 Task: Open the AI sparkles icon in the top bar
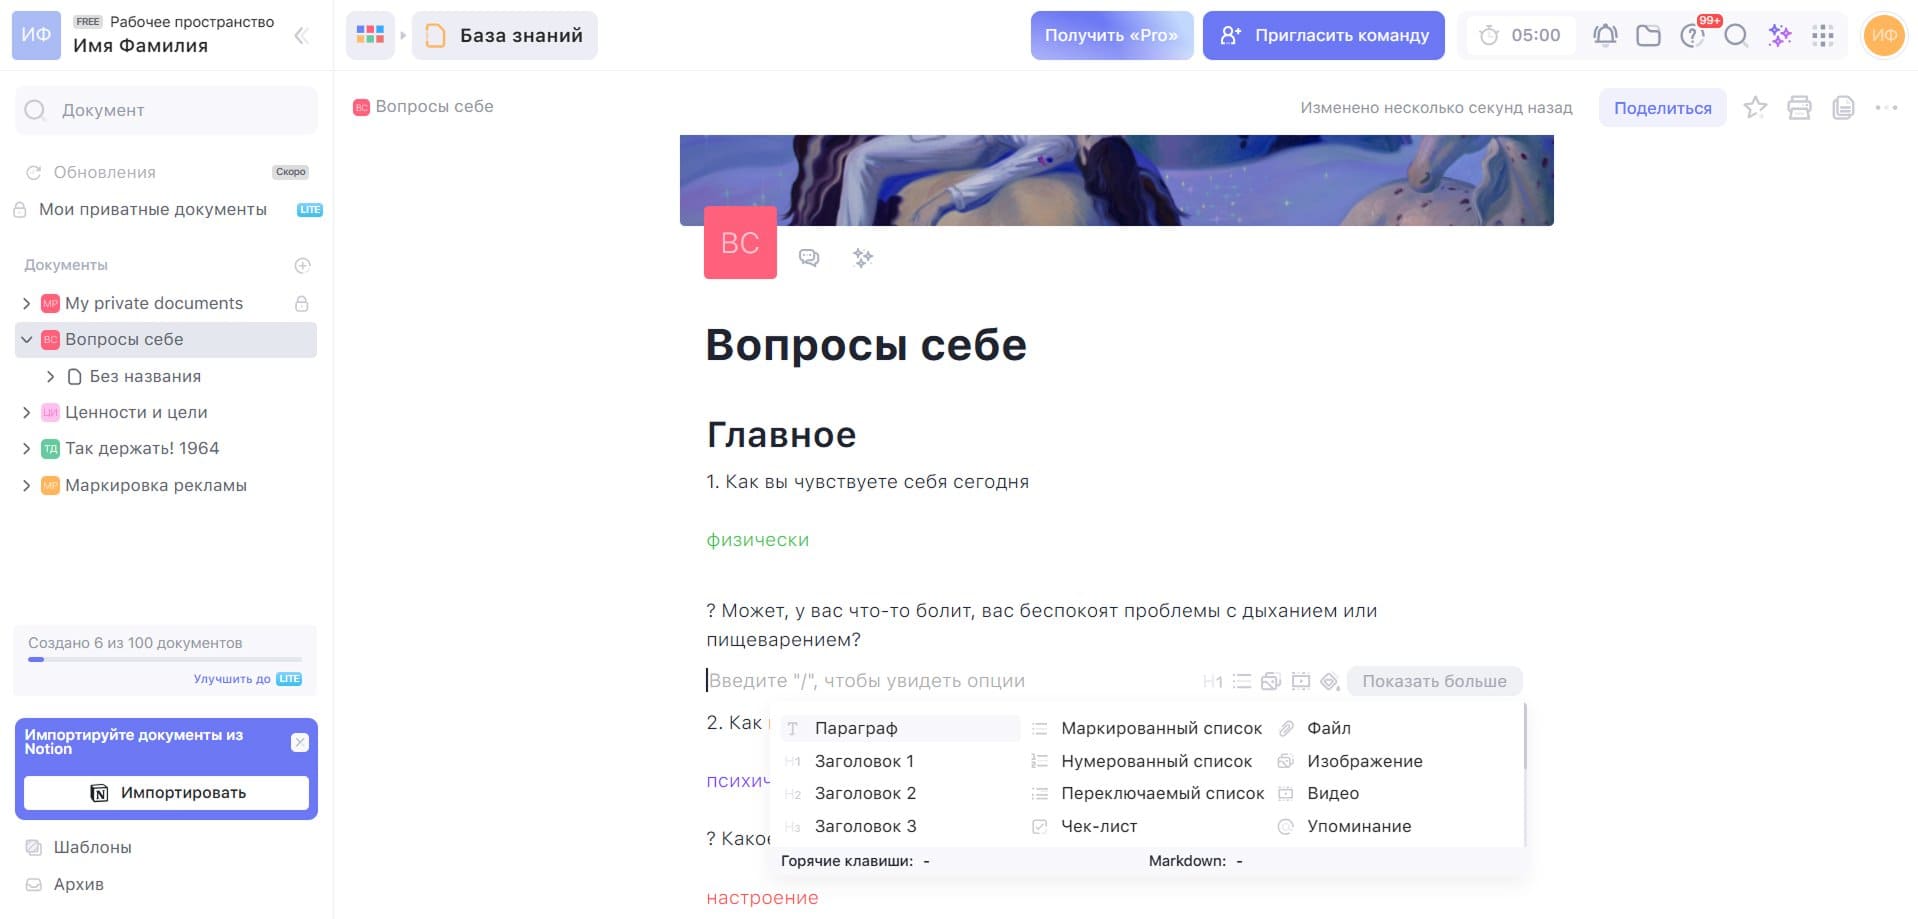click(x=1779, y=35)
